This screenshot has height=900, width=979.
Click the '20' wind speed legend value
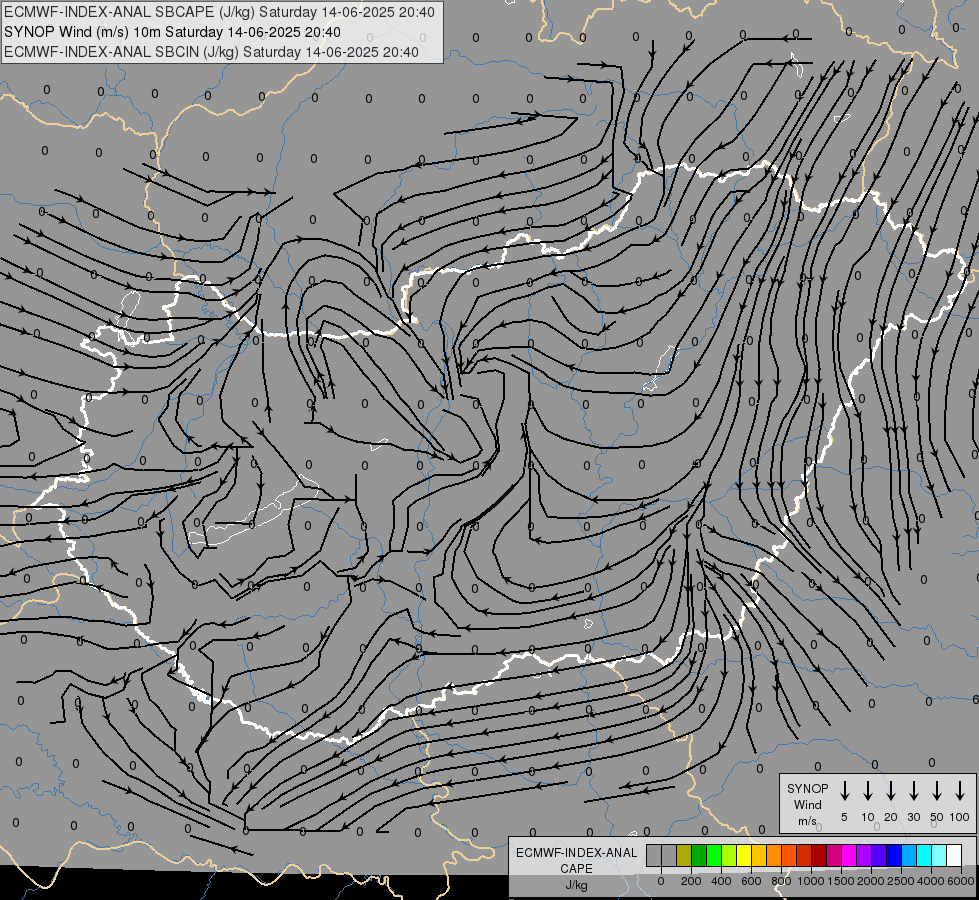[x=891, y=817]
